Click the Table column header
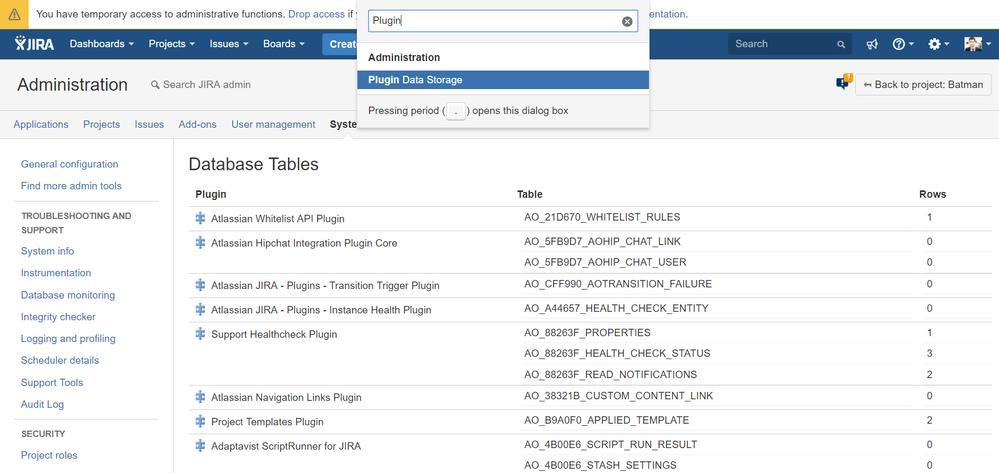Image resolution: width=999 pixels, height=473 pixels. point(530,194)
